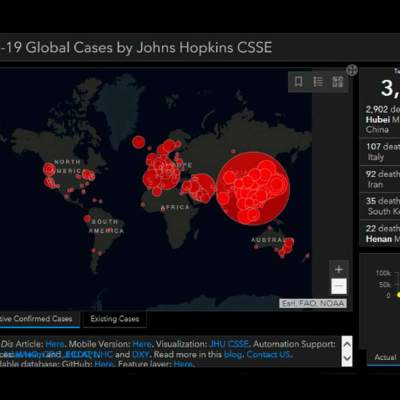Click the Contact US link
400x400 pixels.
[269, 354]
